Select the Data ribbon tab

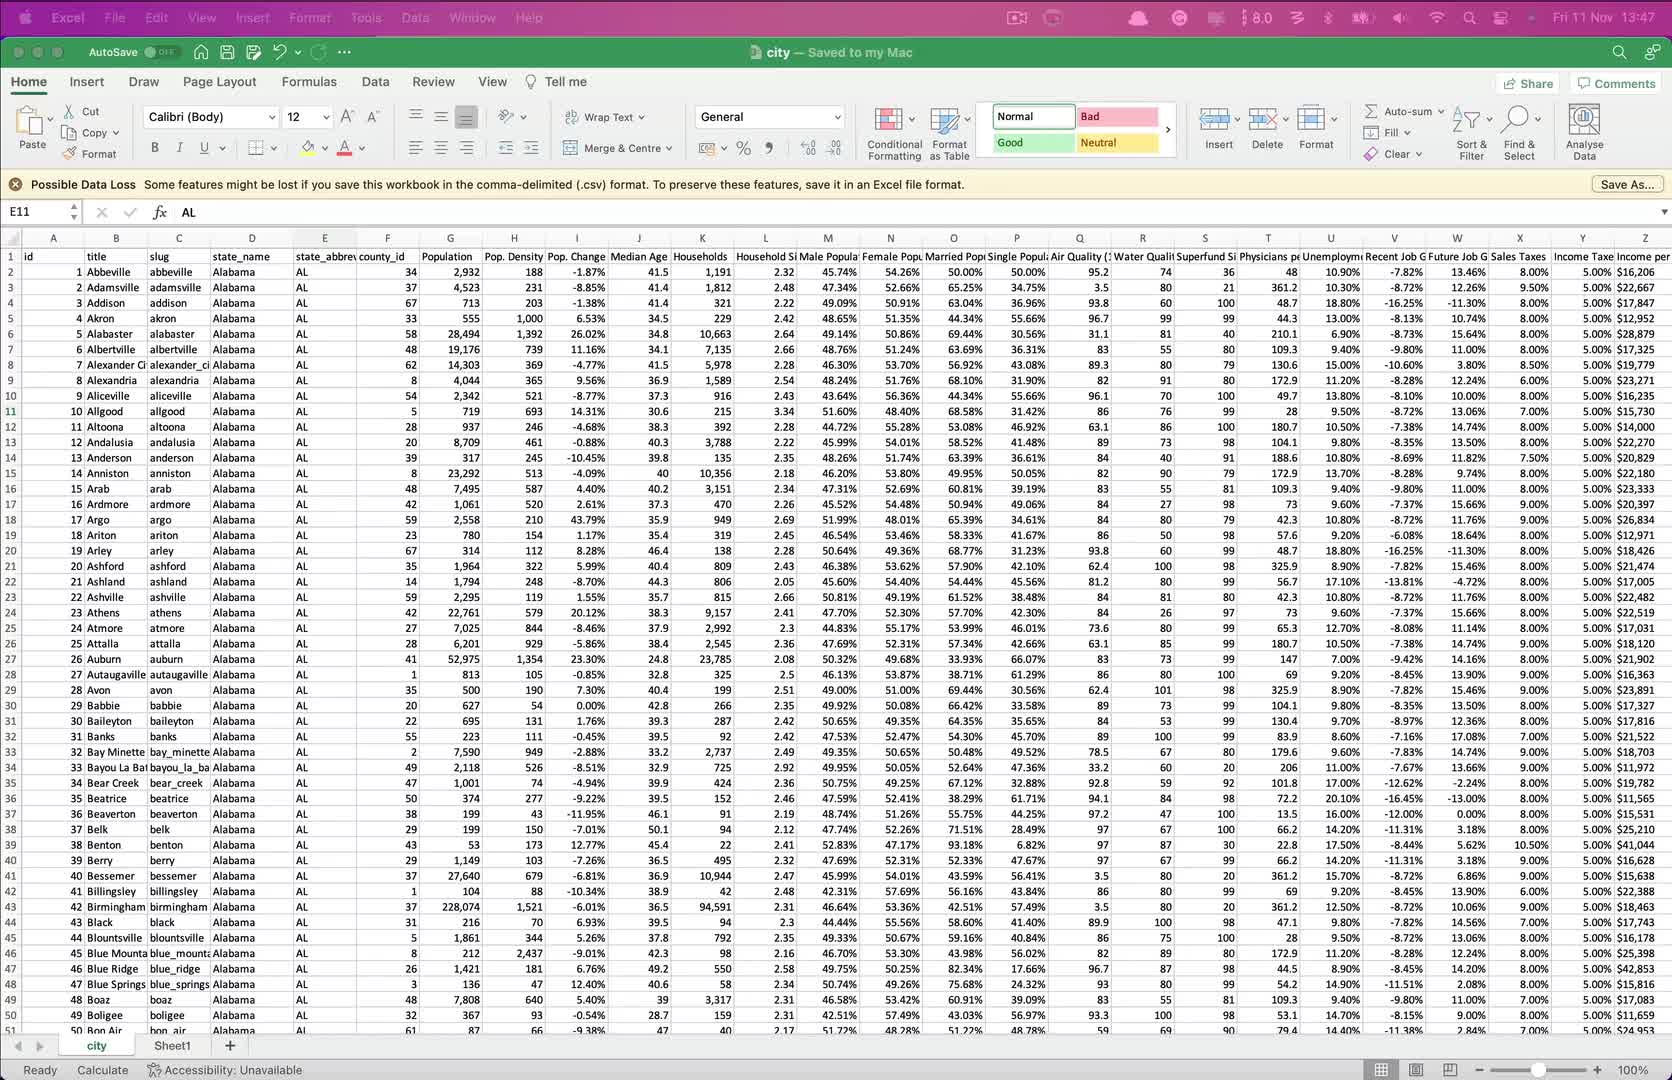click(x=375, y=82)
